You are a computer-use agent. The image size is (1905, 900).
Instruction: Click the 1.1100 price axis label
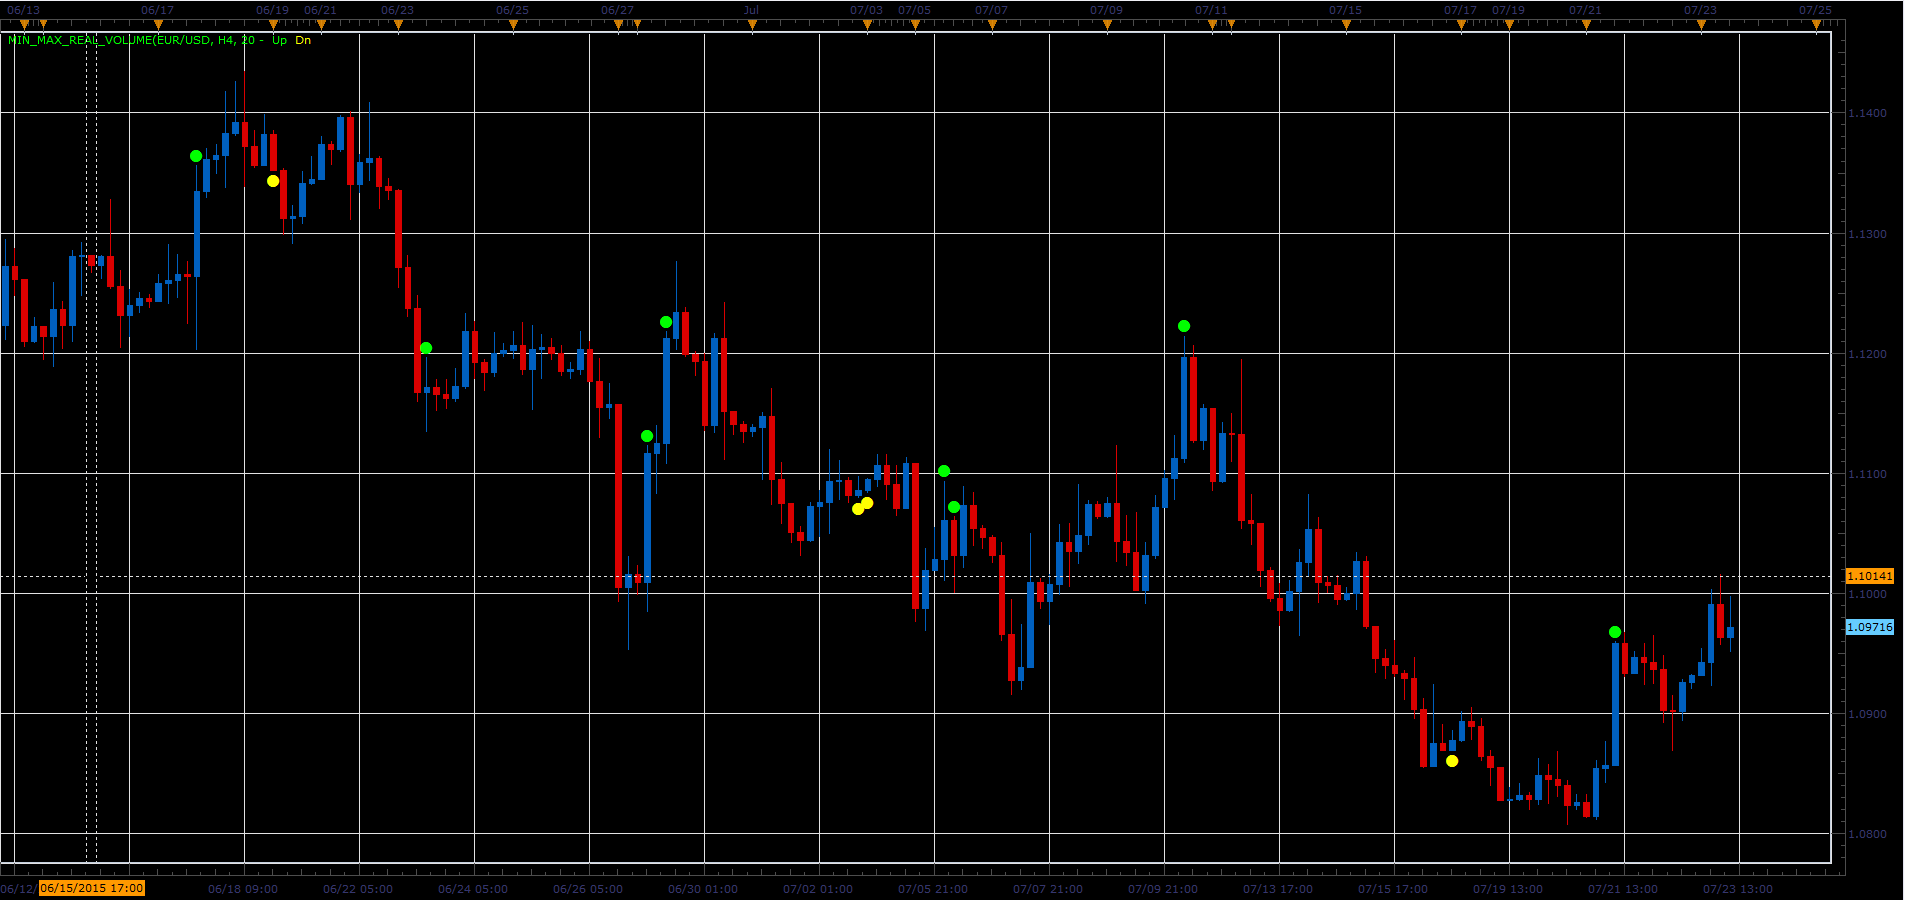tap(1866, 474)
